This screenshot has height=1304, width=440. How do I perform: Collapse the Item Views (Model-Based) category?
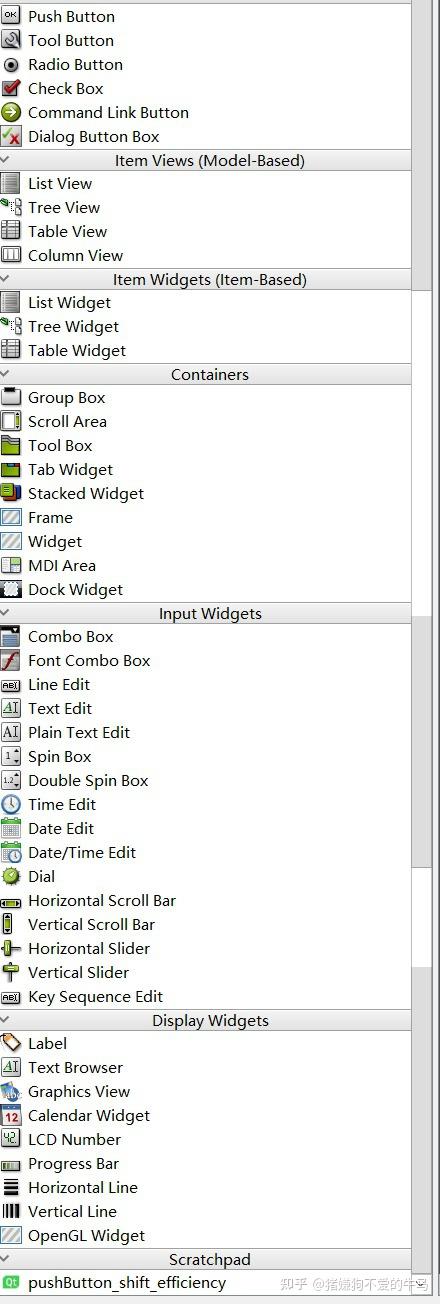point(205,160)
